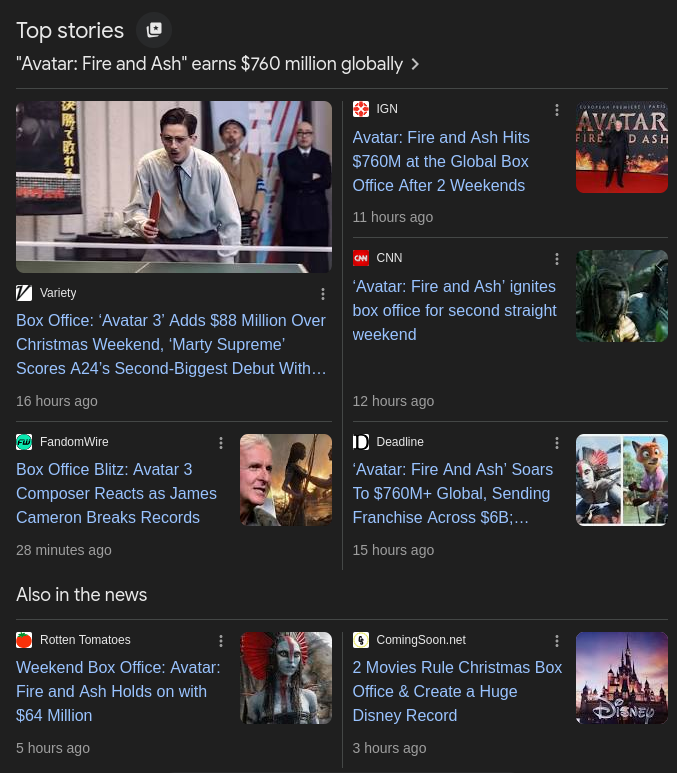Read the Variety 'Avatar 3' Adds $88 Million article

[x=171, y=345]
